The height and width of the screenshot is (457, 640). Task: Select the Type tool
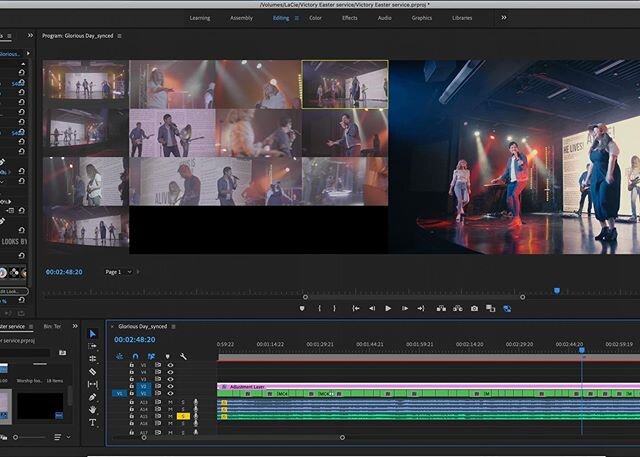93,423
